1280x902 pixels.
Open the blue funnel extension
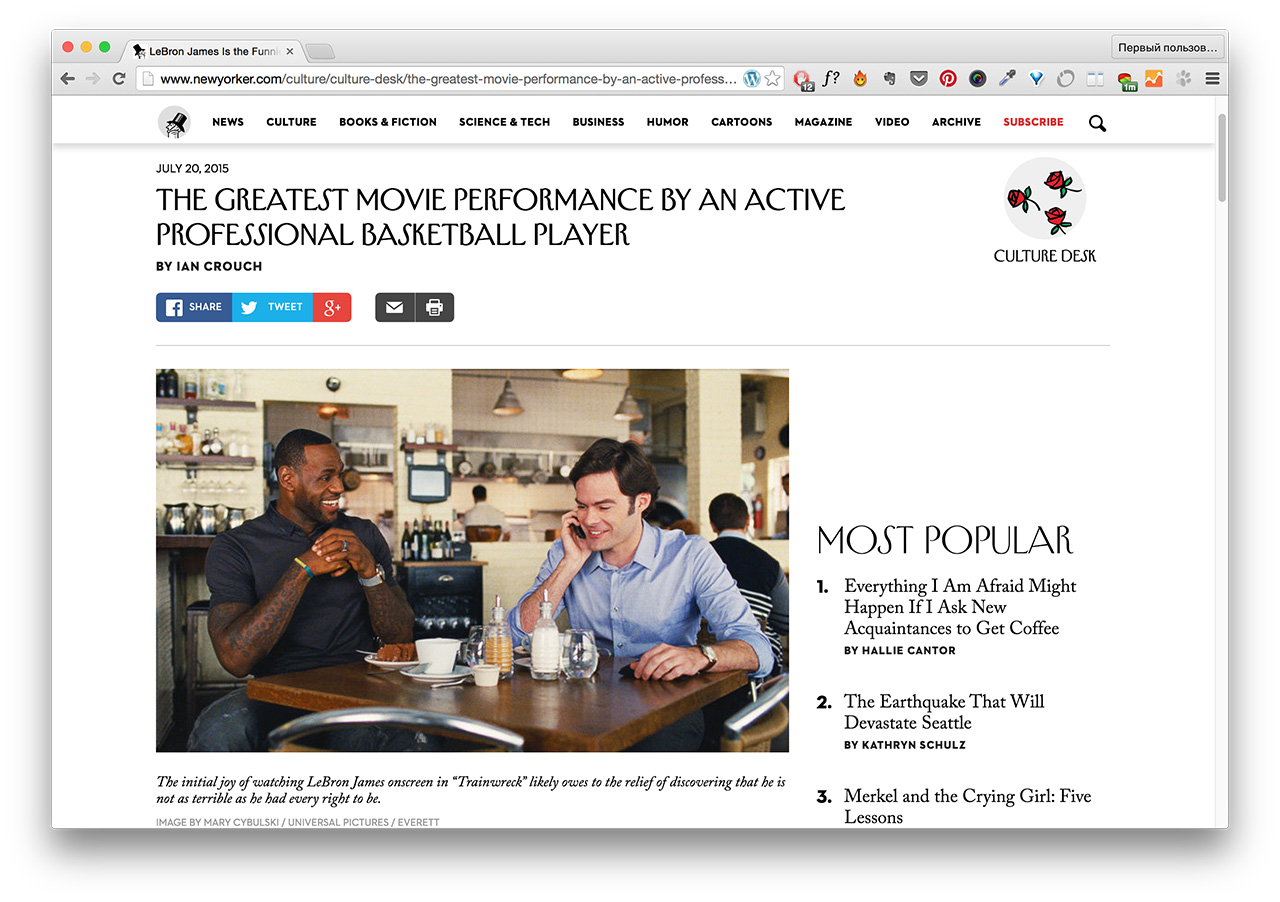[x=1037, y=78]
